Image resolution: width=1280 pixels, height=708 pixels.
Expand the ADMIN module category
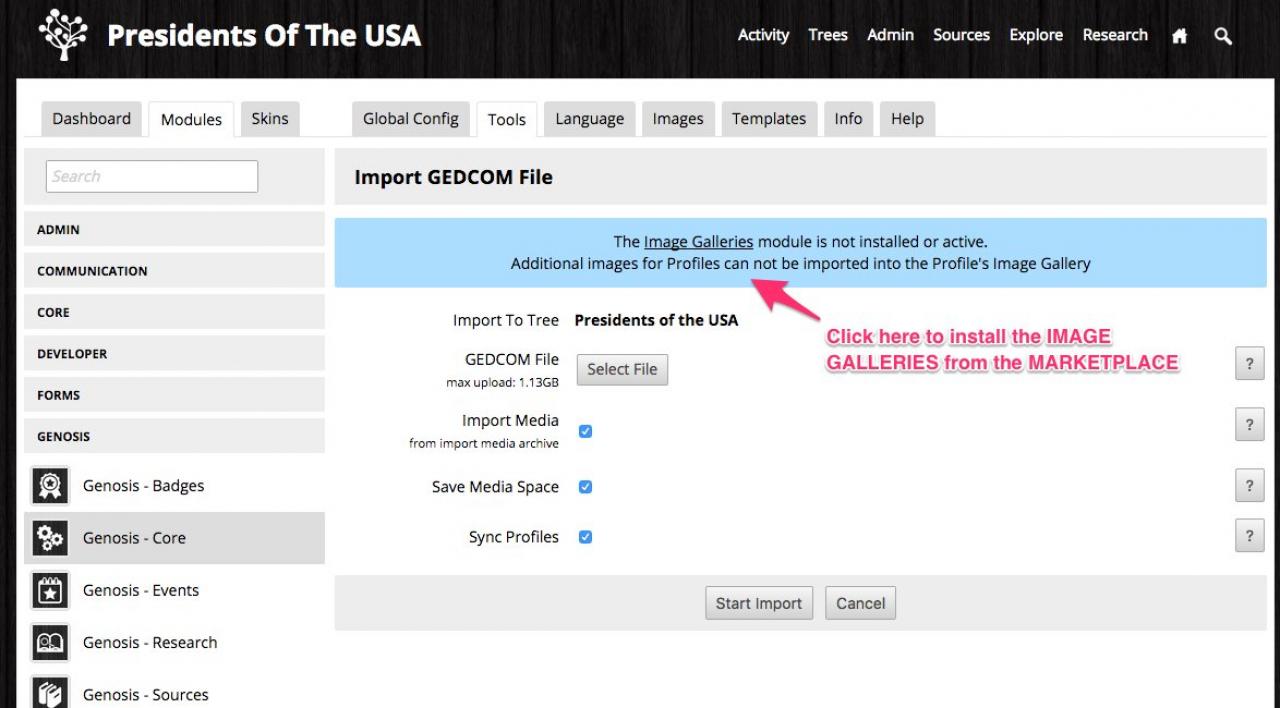(174, 230)
